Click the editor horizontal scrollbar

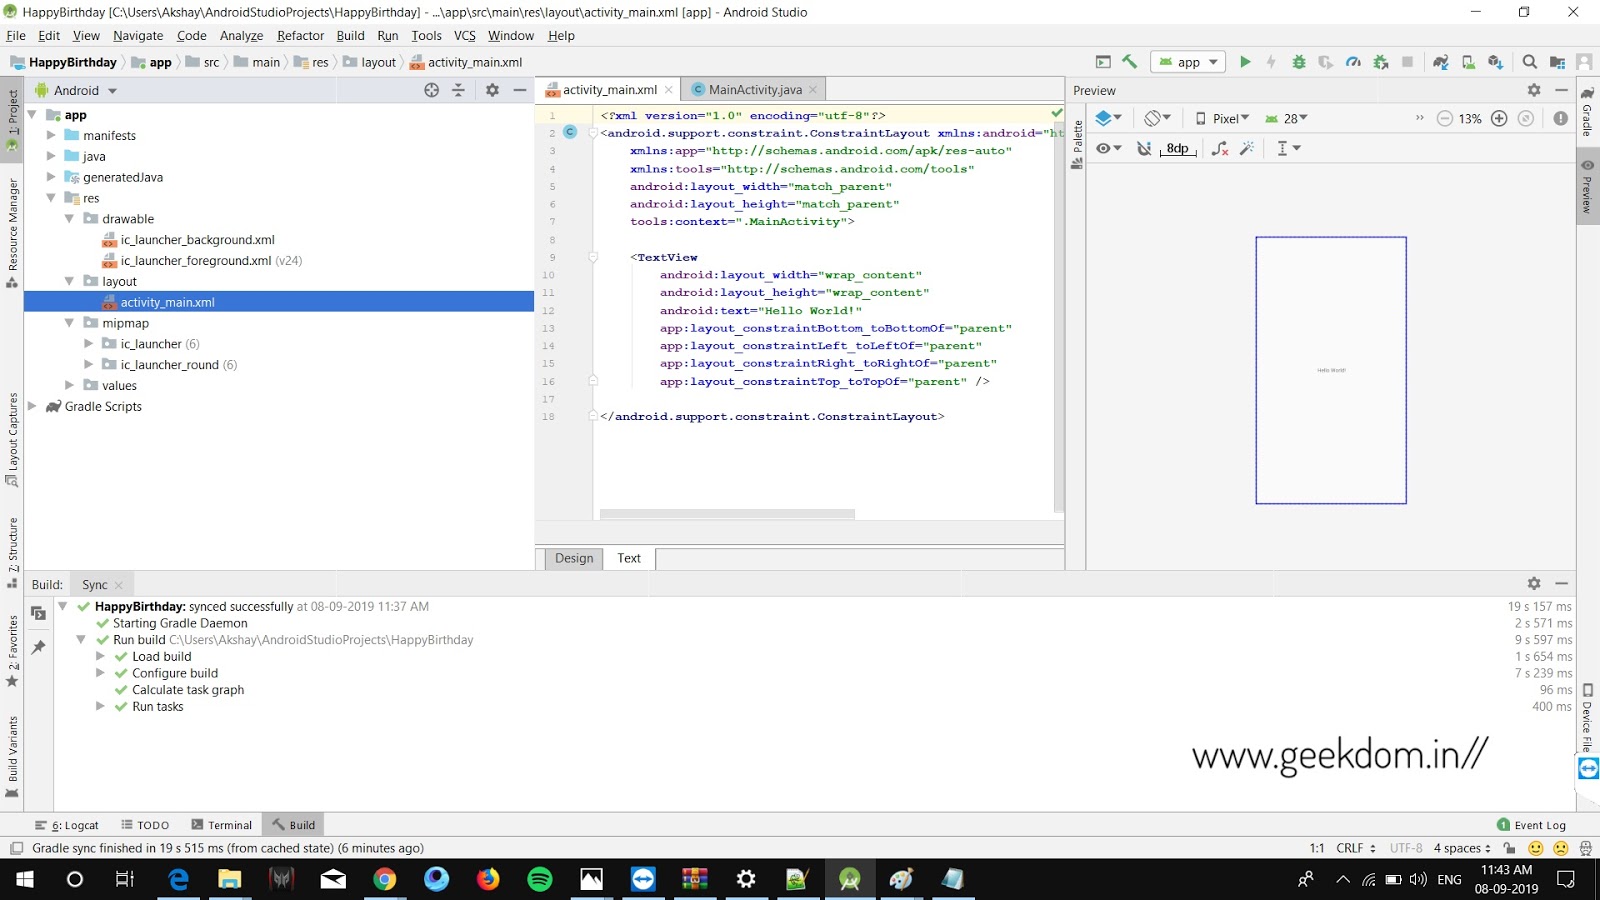coord(727,515)
